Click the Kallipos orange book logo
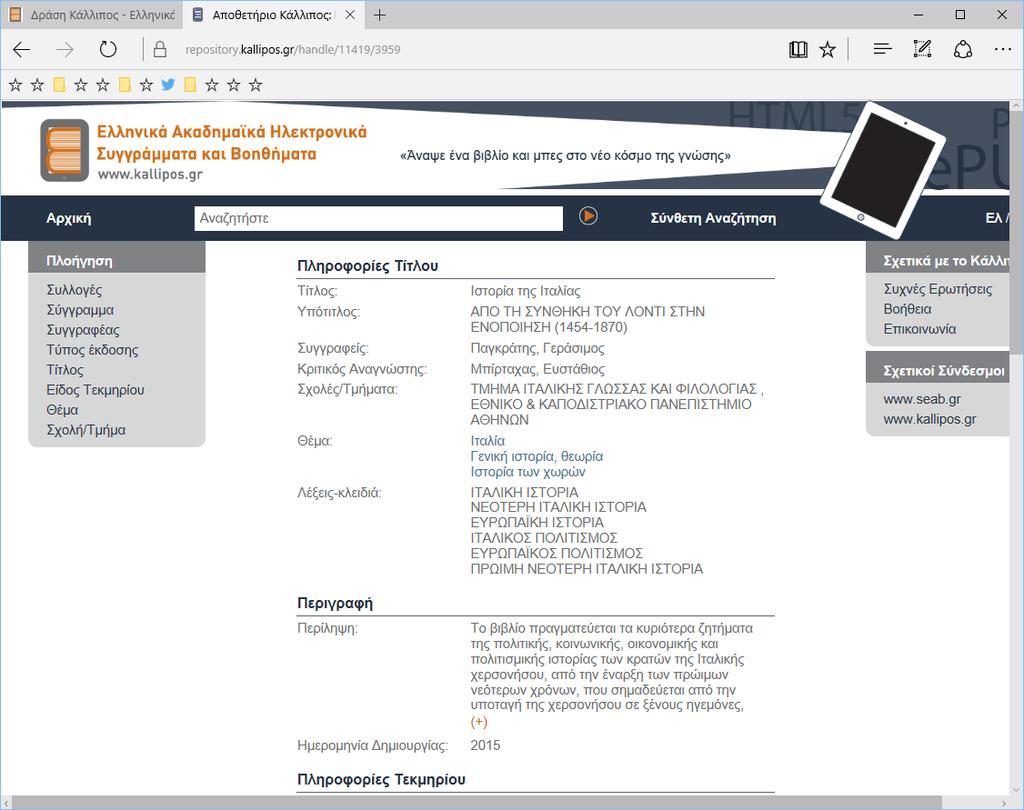This screenshot has width=1024, height=810. [64, 150]
